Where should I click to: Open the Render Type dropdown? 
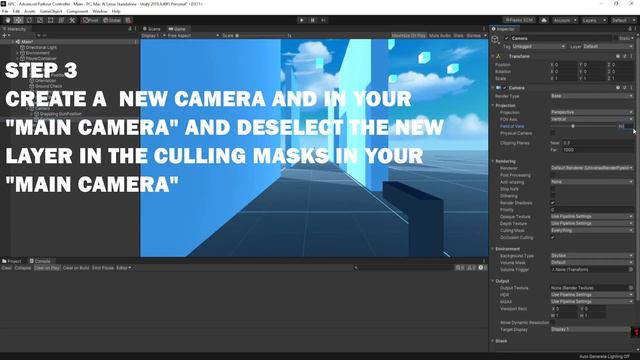click(592, 96)
